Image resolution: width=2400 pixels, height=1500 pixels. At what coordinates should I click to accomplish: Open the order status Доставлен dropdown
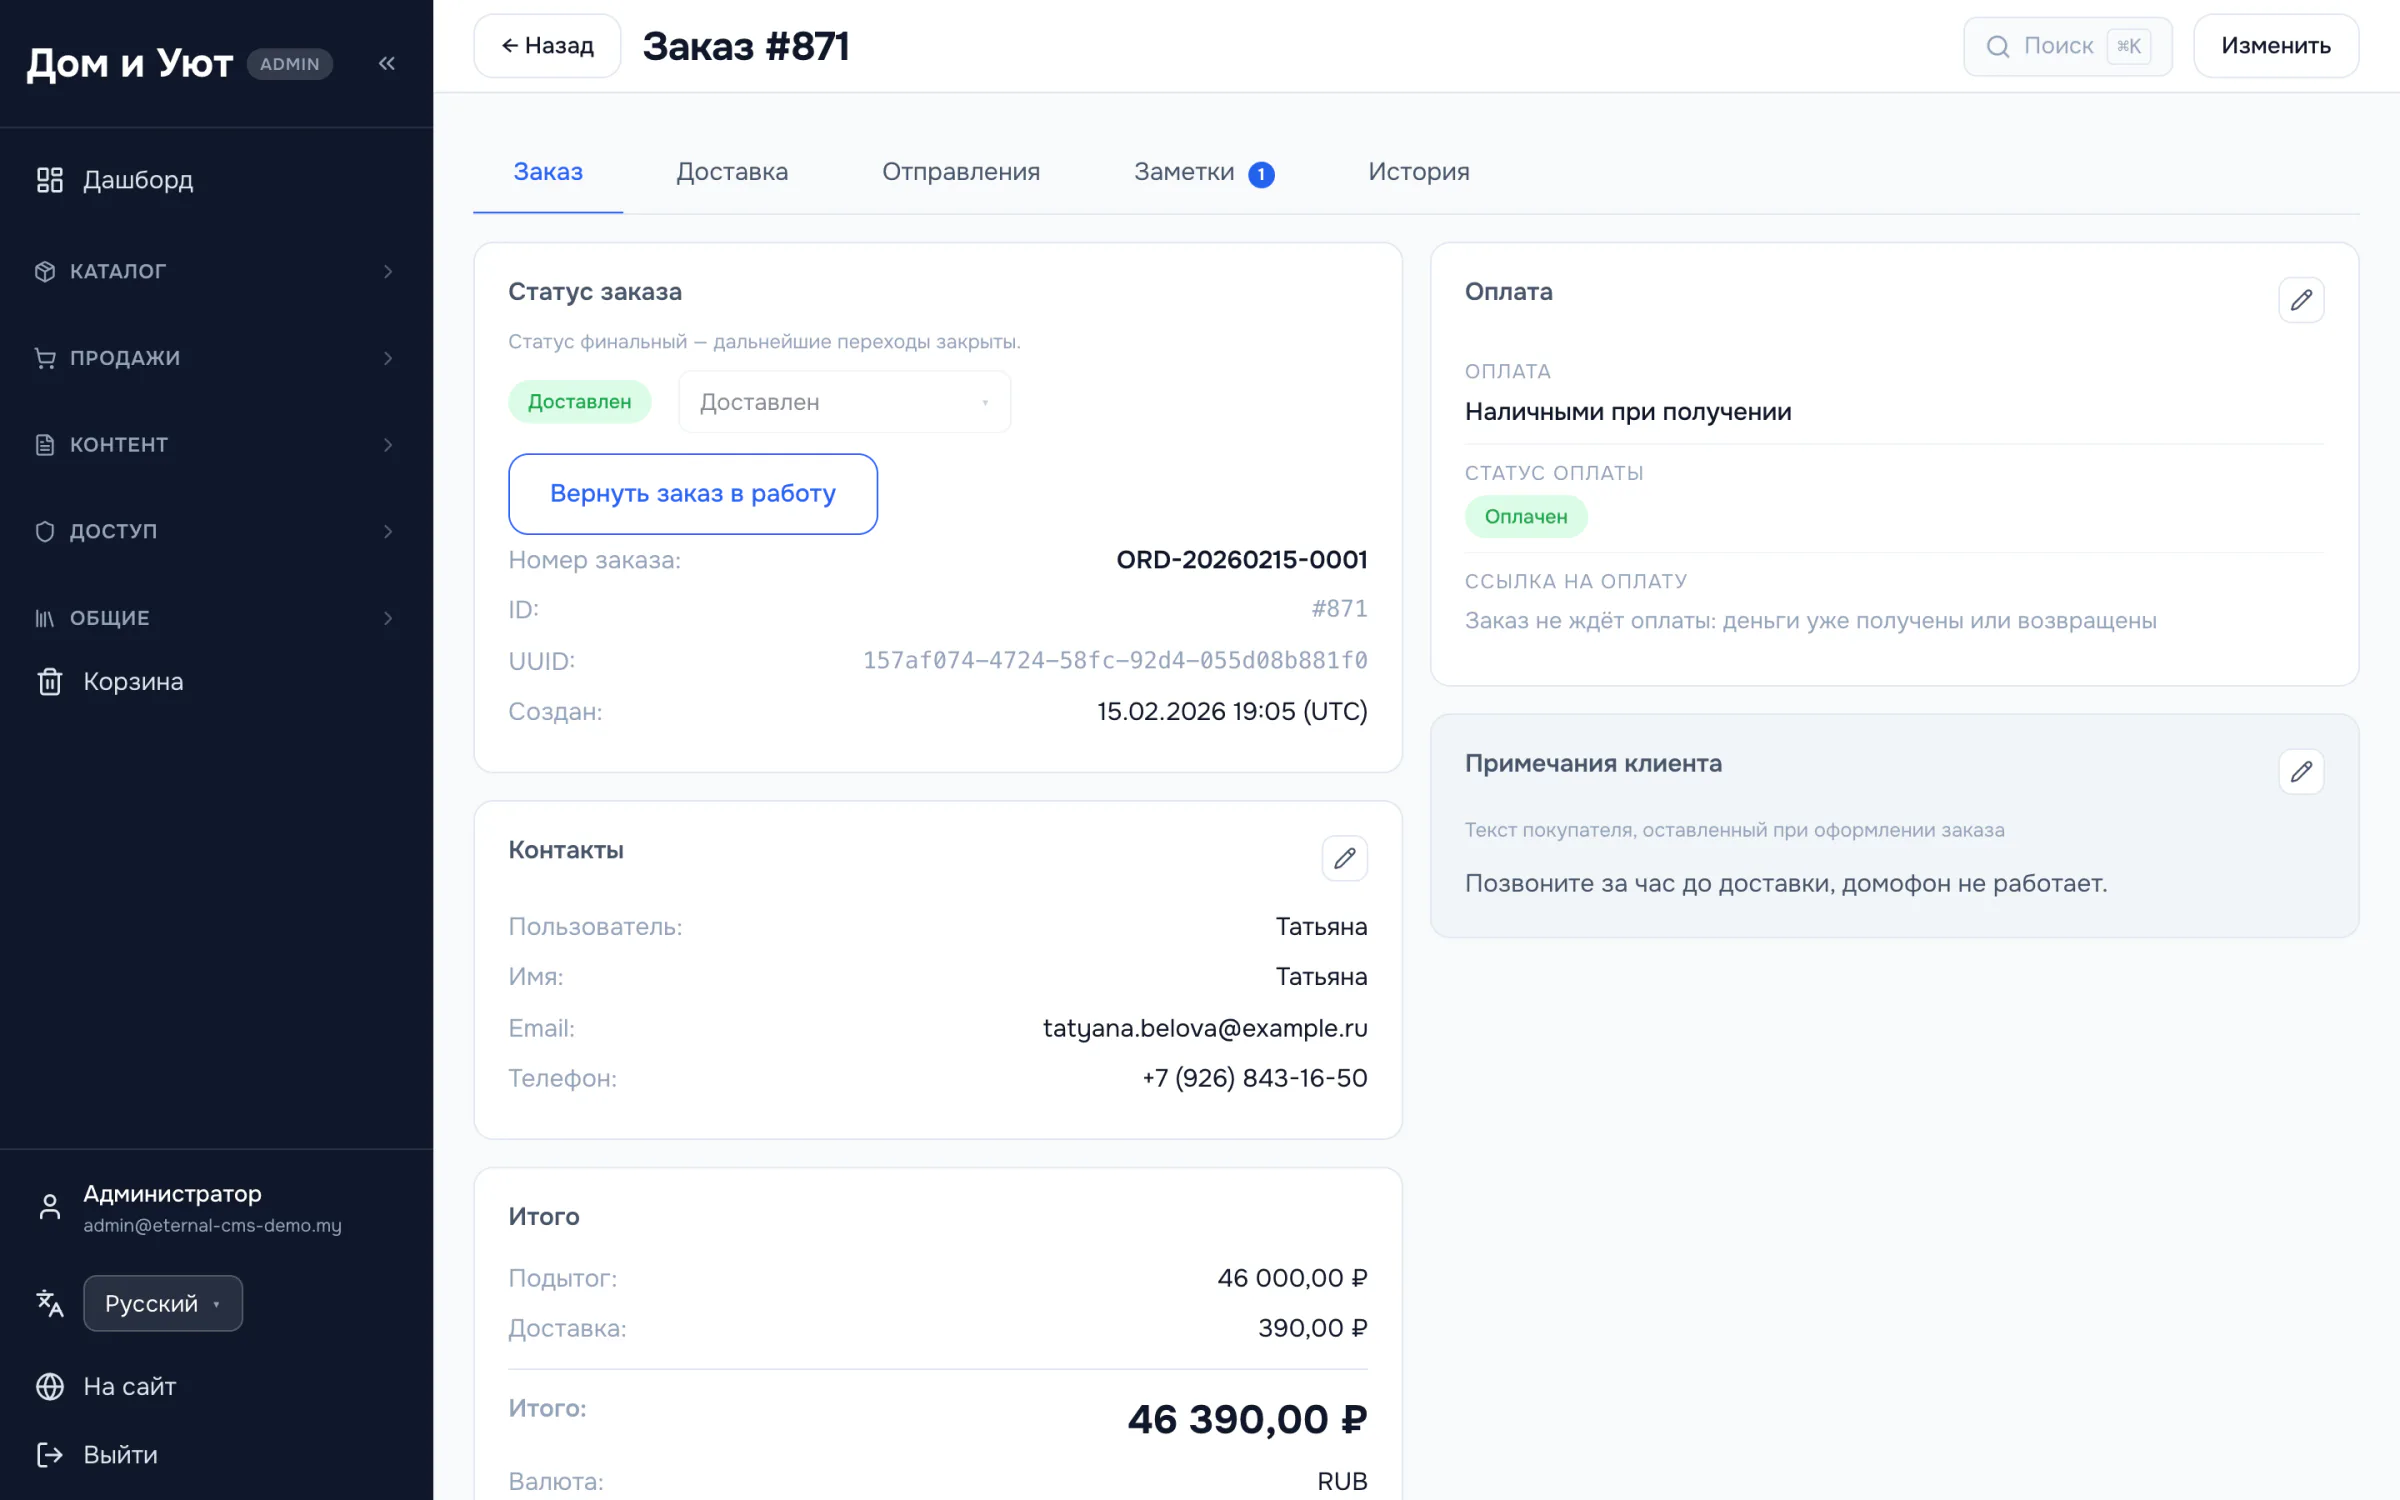844,402
